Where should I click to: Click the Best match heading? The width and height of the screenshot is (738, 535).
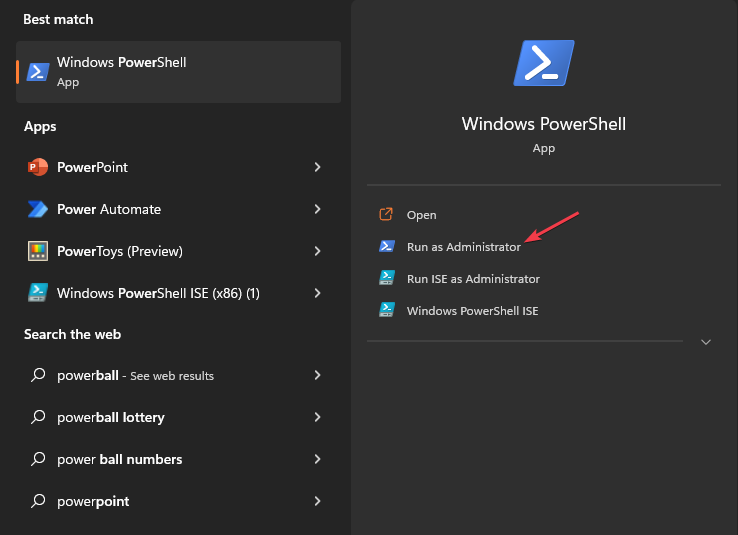[x=58, y=19]
